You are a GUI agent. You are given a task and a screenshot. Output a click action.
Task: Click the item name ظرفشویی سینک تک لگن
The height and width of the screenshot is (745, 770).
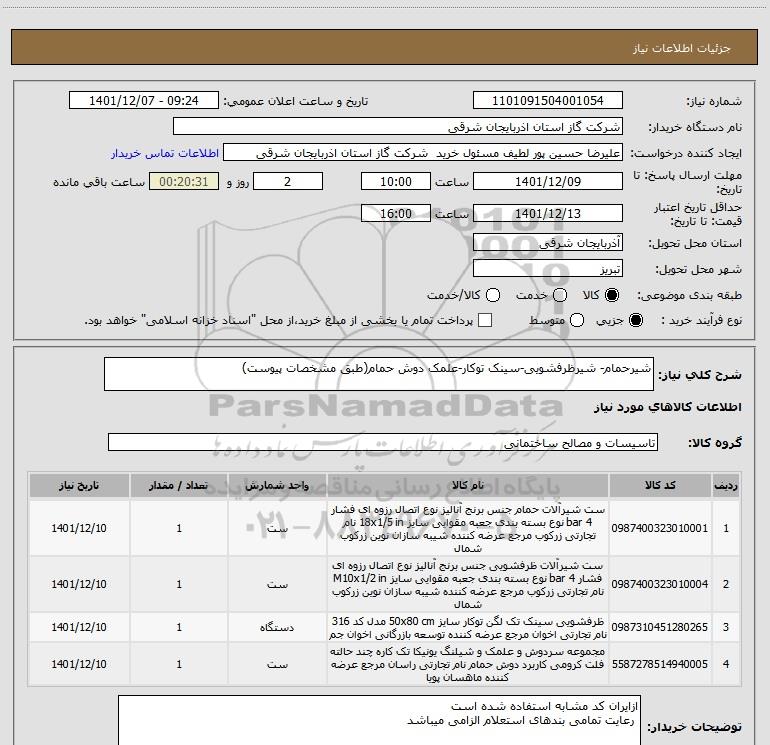pyautogui.click(x=468, y=627)
